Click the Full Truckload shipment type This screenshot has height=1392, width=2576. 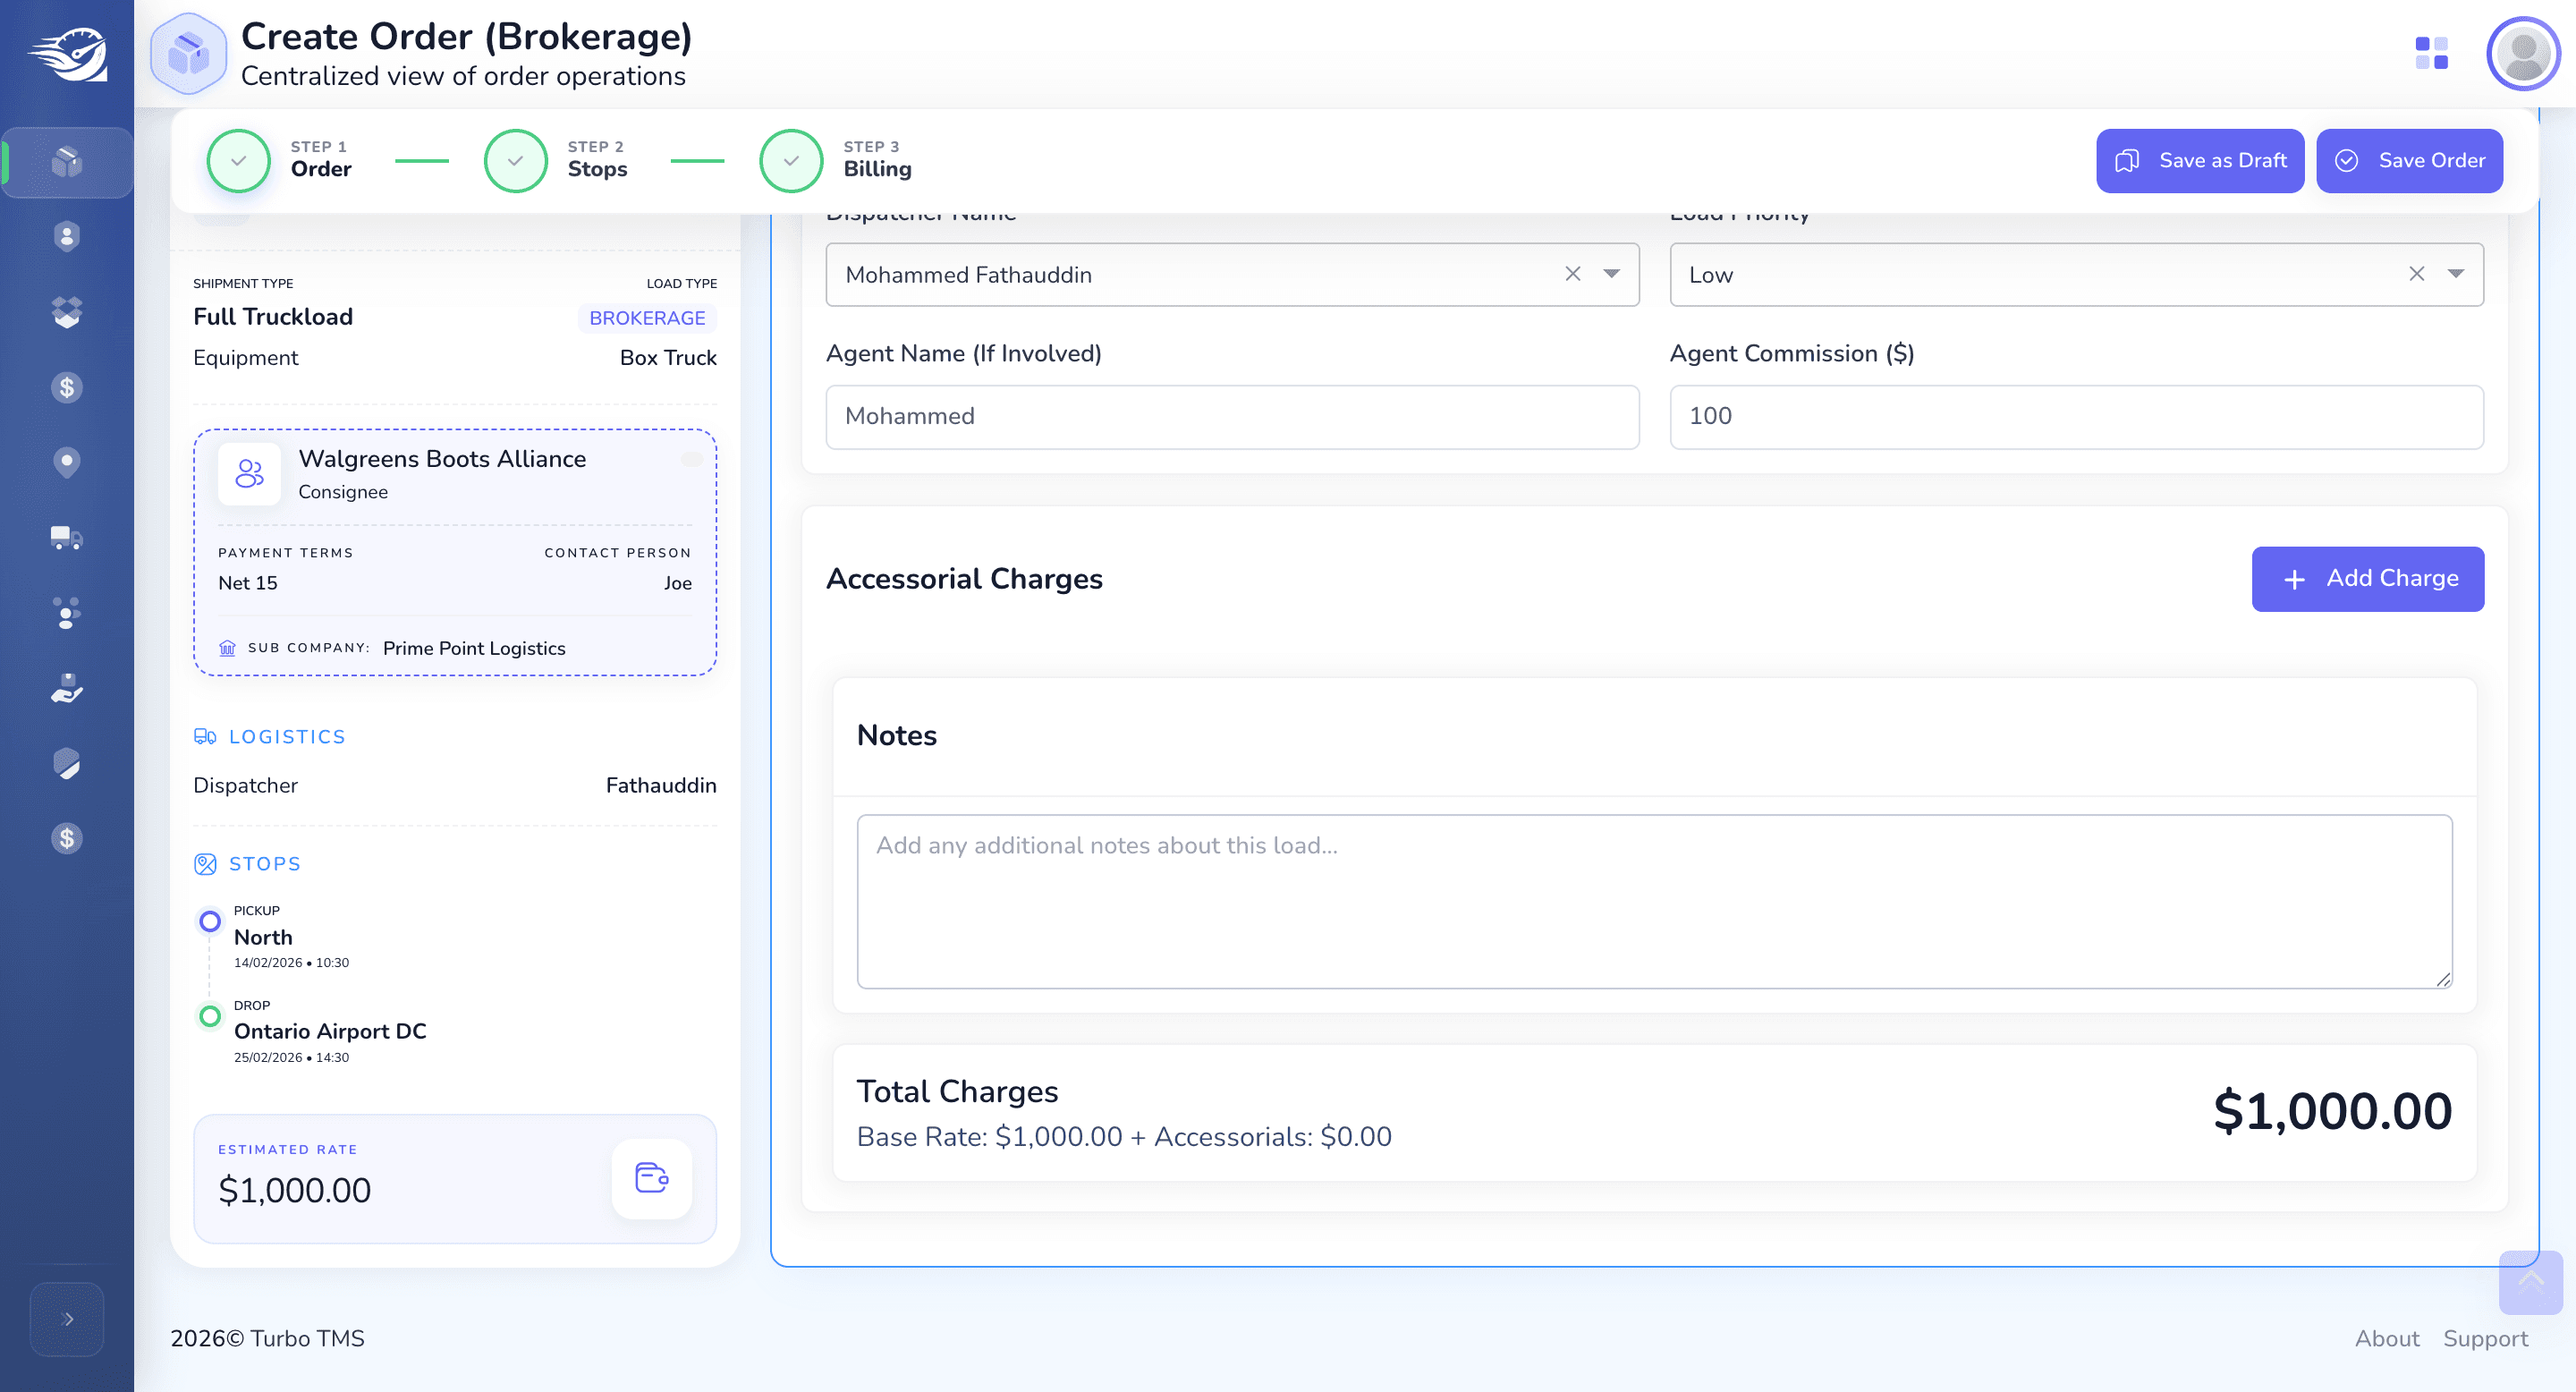[x=273, y=317]
